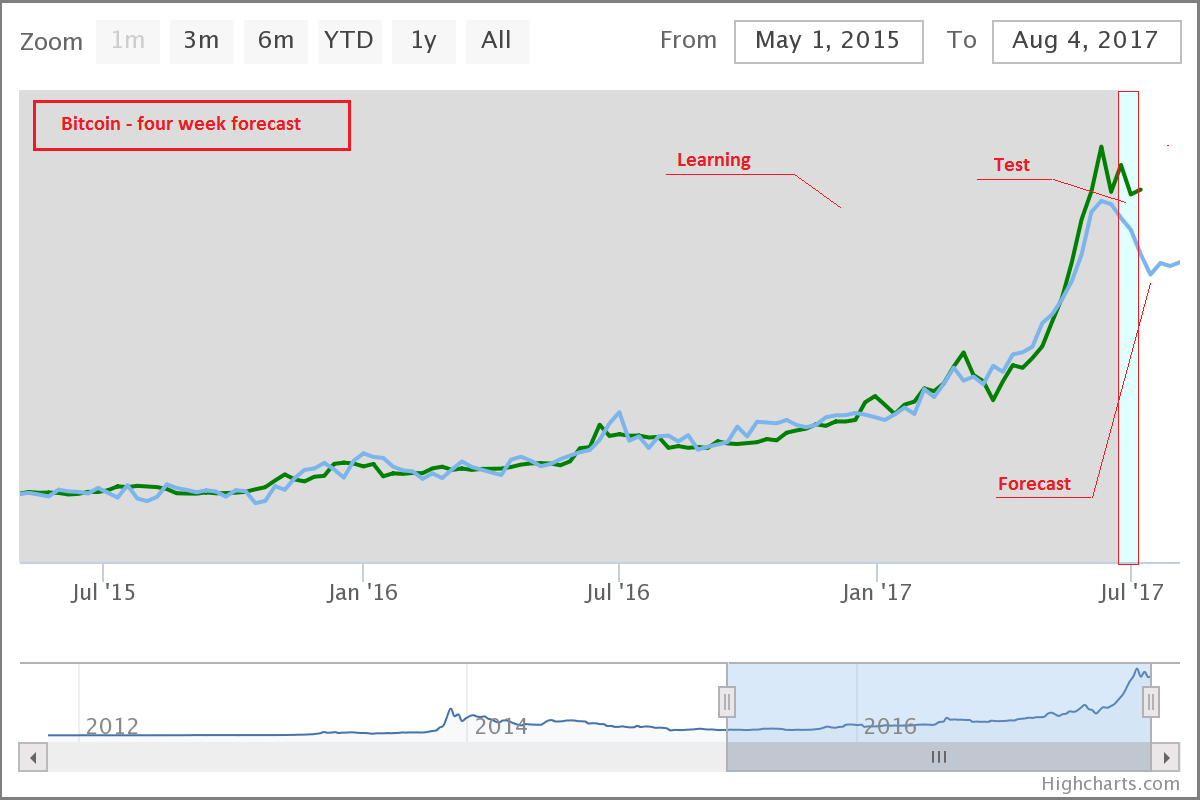Click the Bitcoin four week forecast title box
Image resolution: width=1200 pixels, height=800 pixels.
[x=192, y=125]
